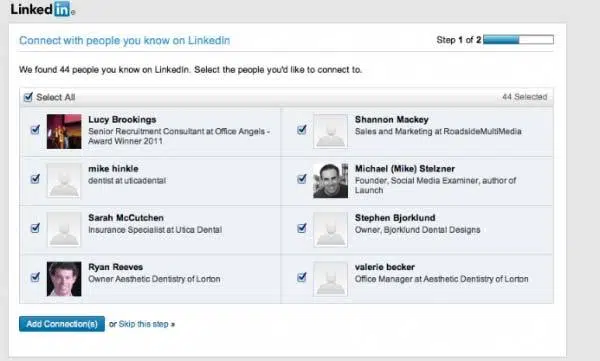Click the name valerie becker
This screenshot has height=361, width=600.
pyautogui.click(x=385, y=267)
